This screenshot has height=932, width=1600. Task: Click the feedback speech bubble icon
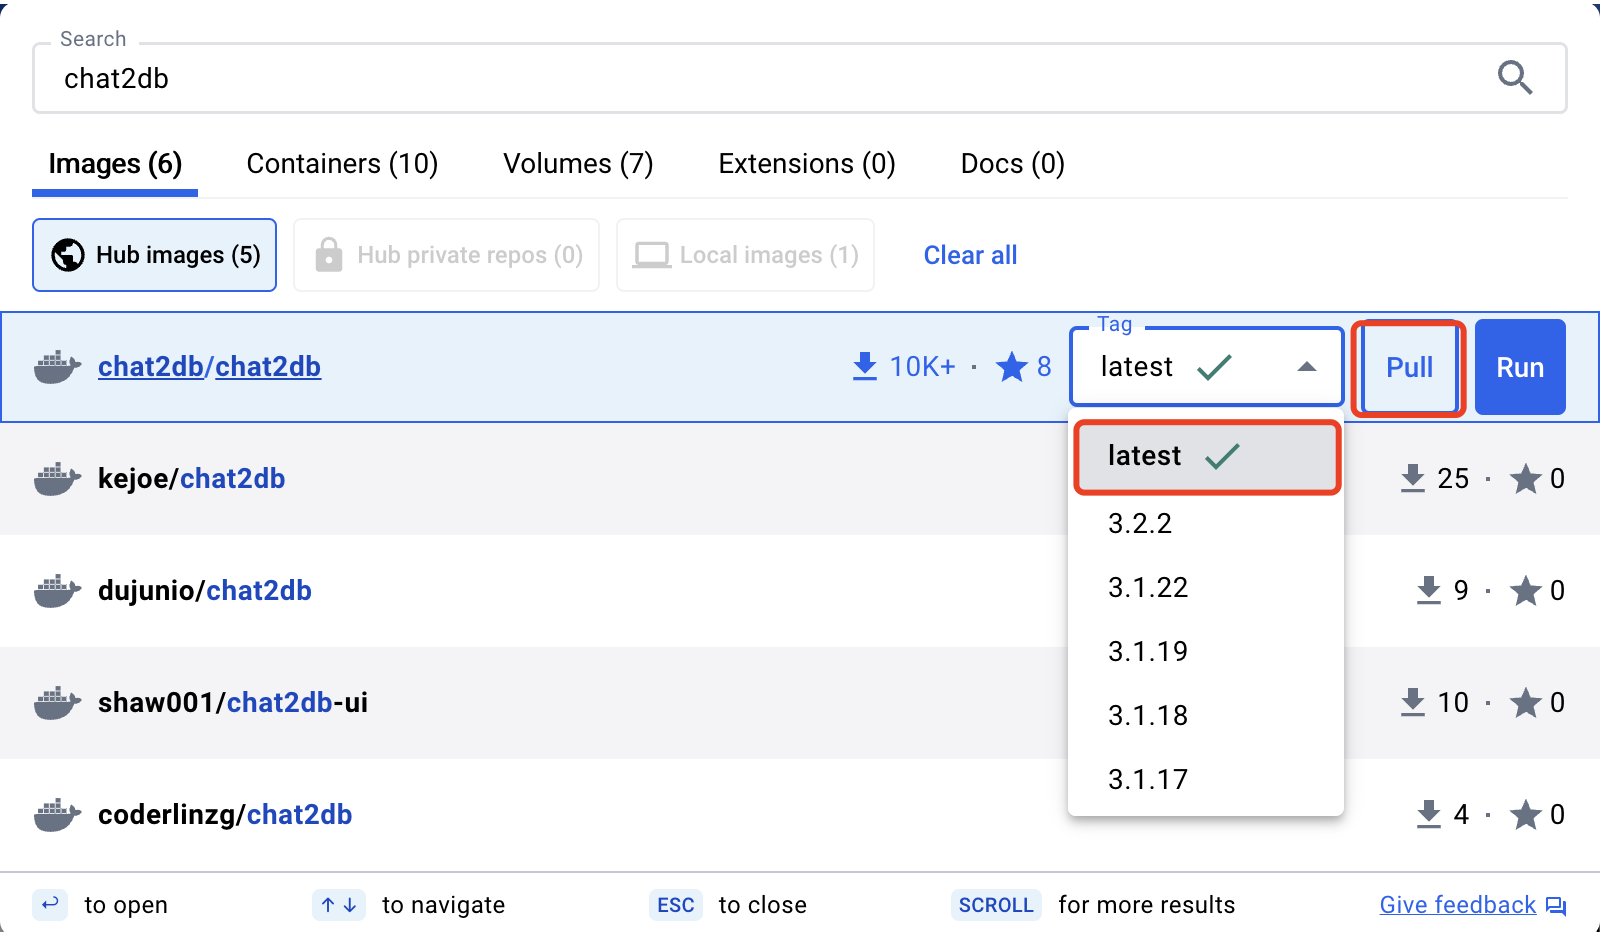[1556, 906]
